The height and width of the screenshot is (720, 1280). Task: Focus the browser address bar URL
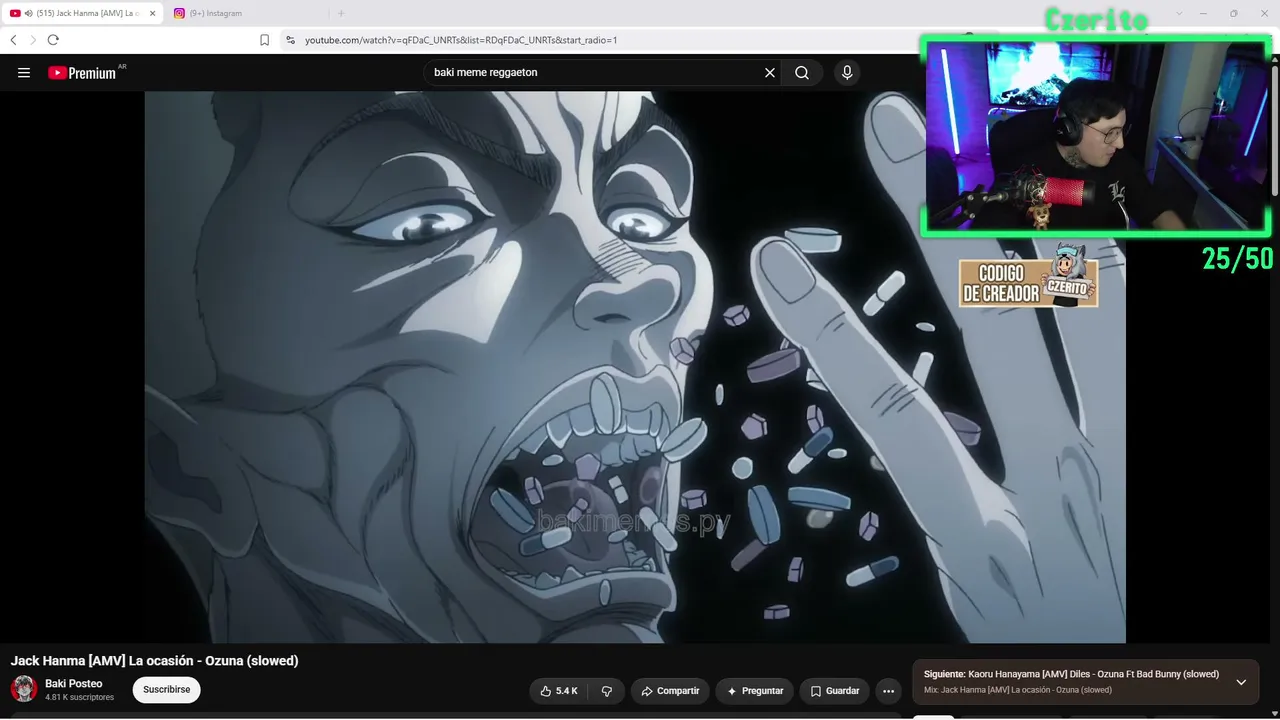pos(461,40)
